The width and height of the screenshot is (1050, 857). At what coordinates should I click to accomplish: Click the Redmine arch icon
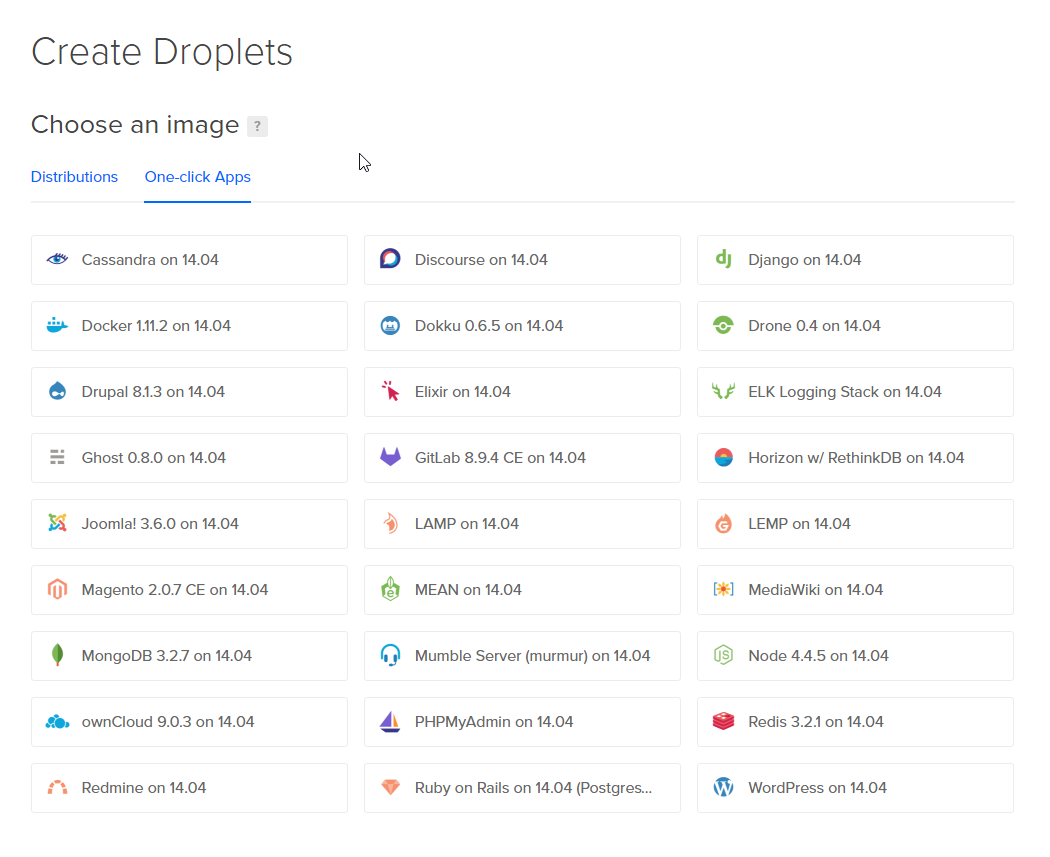click(58, 787)
